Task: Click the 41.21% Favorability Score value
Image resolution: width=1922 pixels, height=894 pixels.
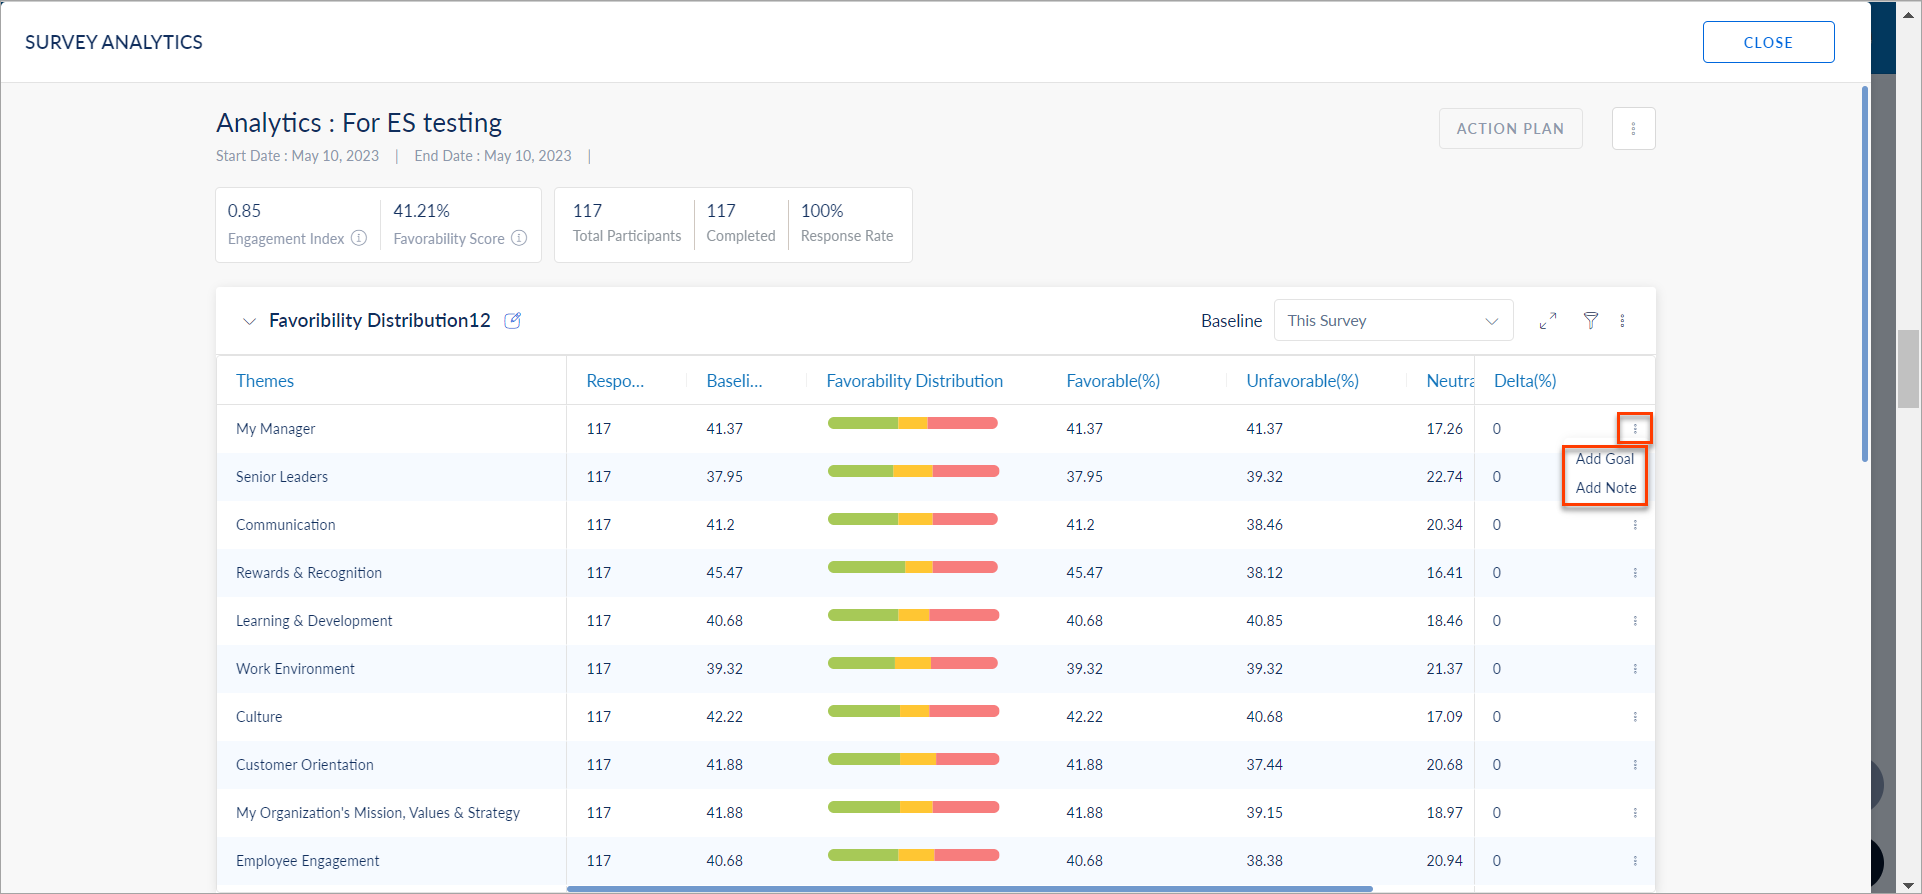Action: tap(422, 211)
